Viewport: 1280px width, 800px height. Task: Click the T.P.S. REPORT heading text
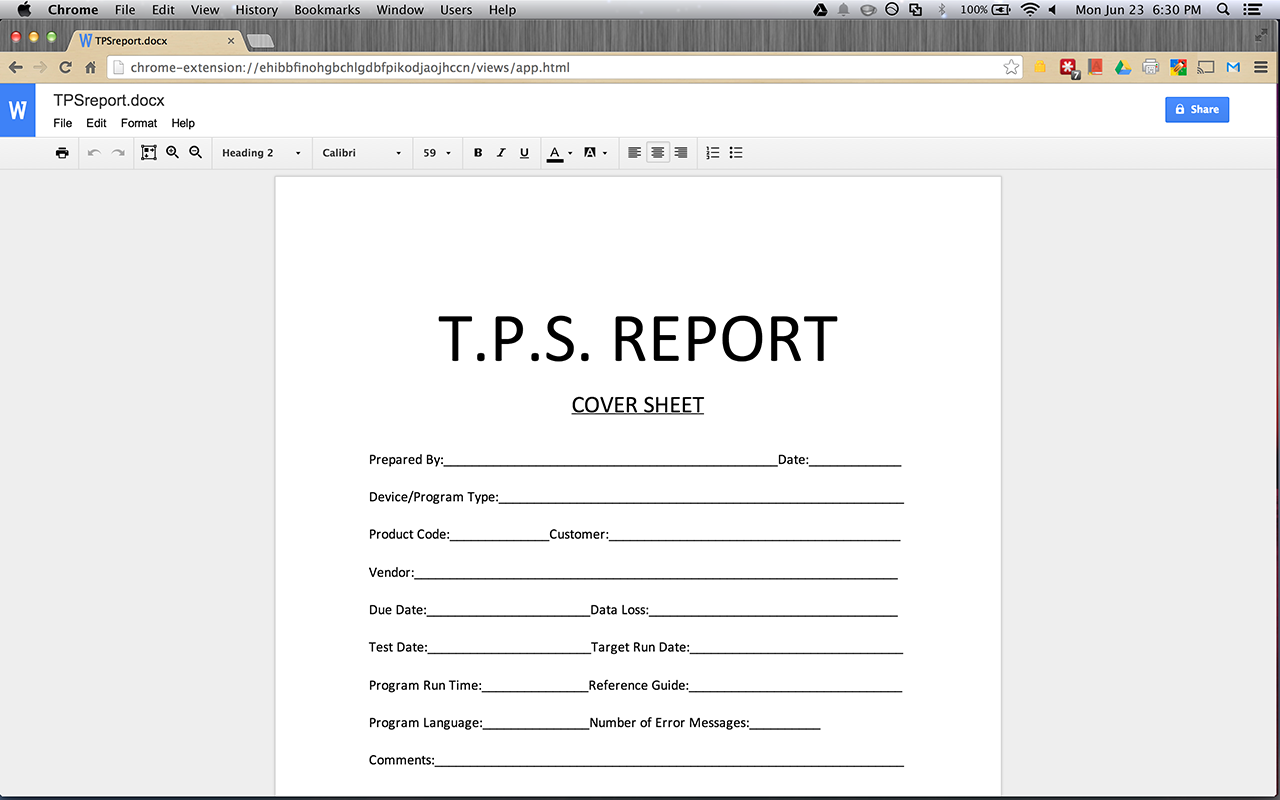coord(638,338)
